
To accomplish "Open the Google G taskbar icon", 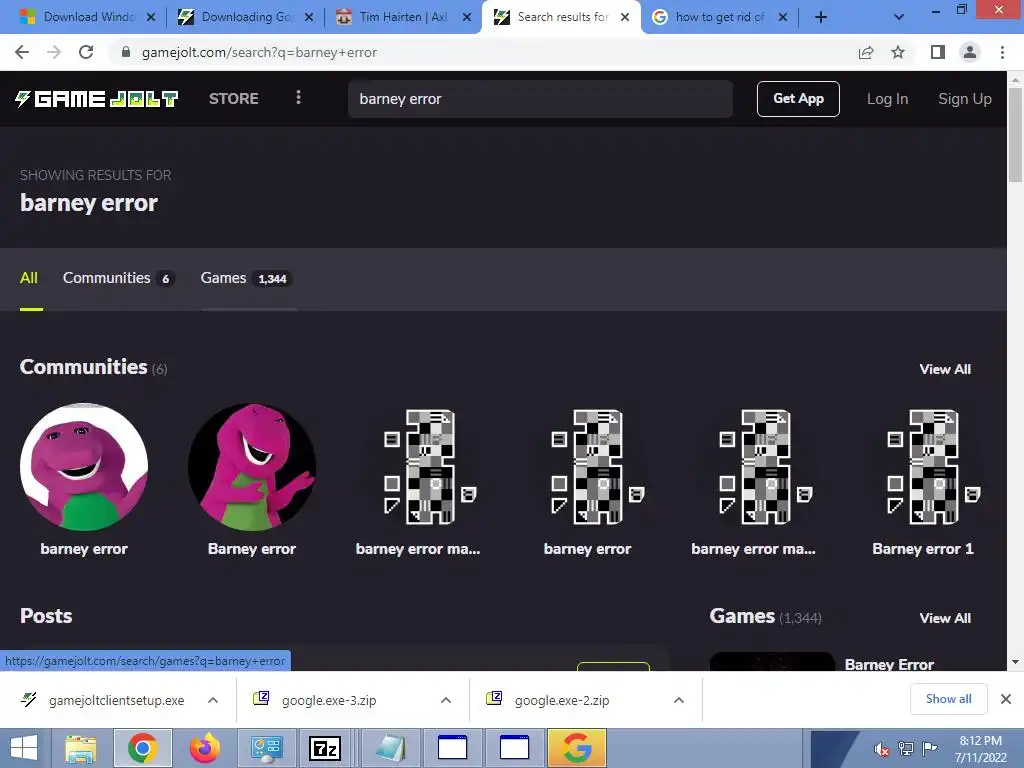I will click(x=577, y=748).
